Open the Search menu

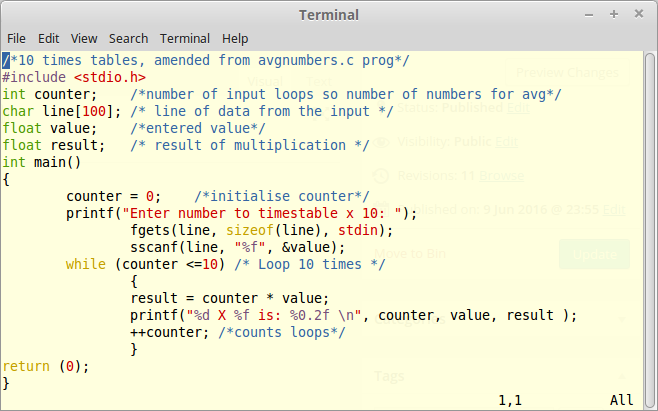(x=126, y=38)
